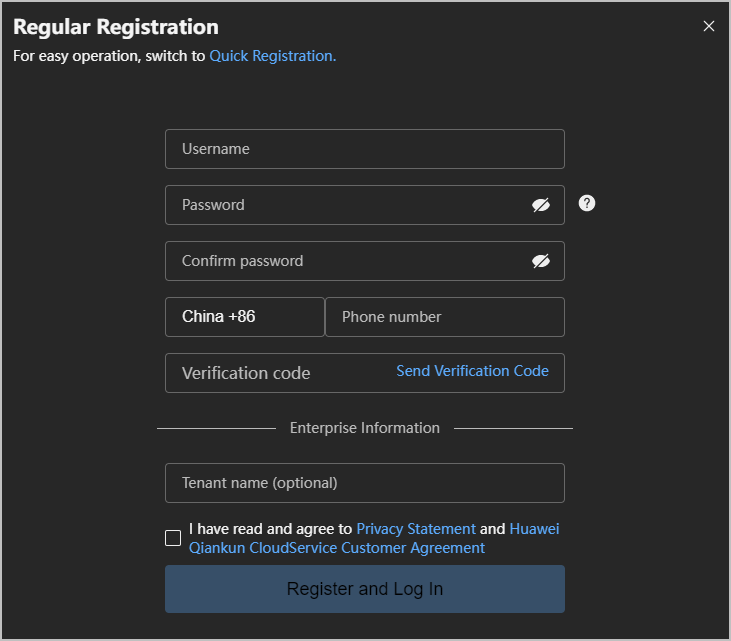Image resolution: width=731 pixels, height=641 pixels.
Task: Focus the Username input field
Action: [x=365, y=149]
